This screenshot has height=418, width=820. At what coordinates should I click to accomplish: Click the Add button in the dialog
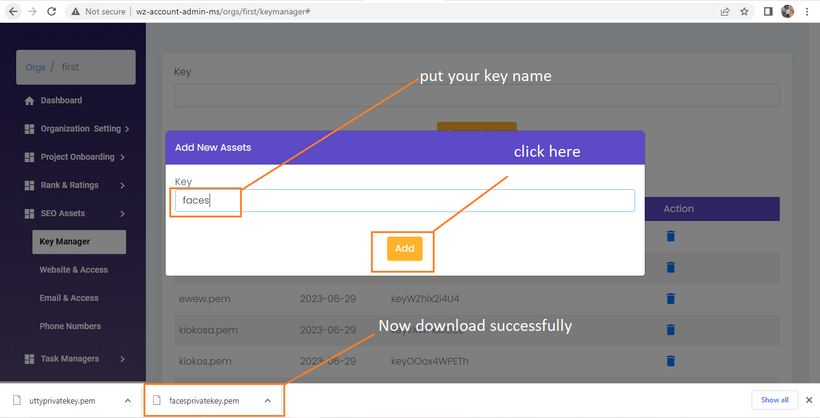(404, 249)
